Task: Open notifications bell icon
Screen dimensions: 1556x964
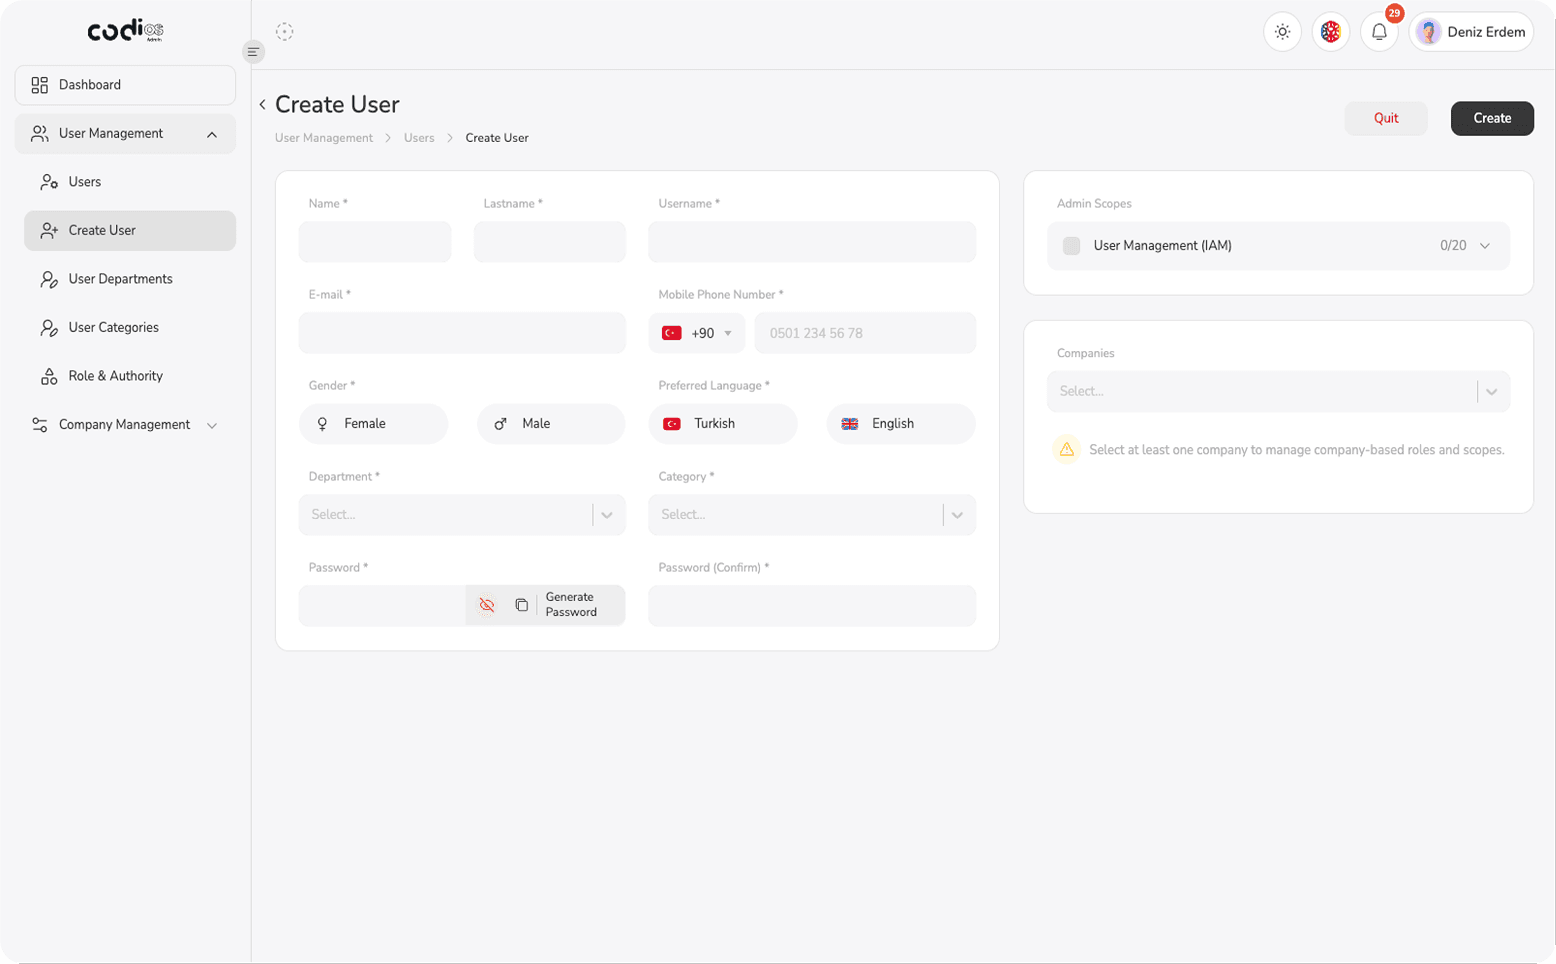Action: (1379, 32)
